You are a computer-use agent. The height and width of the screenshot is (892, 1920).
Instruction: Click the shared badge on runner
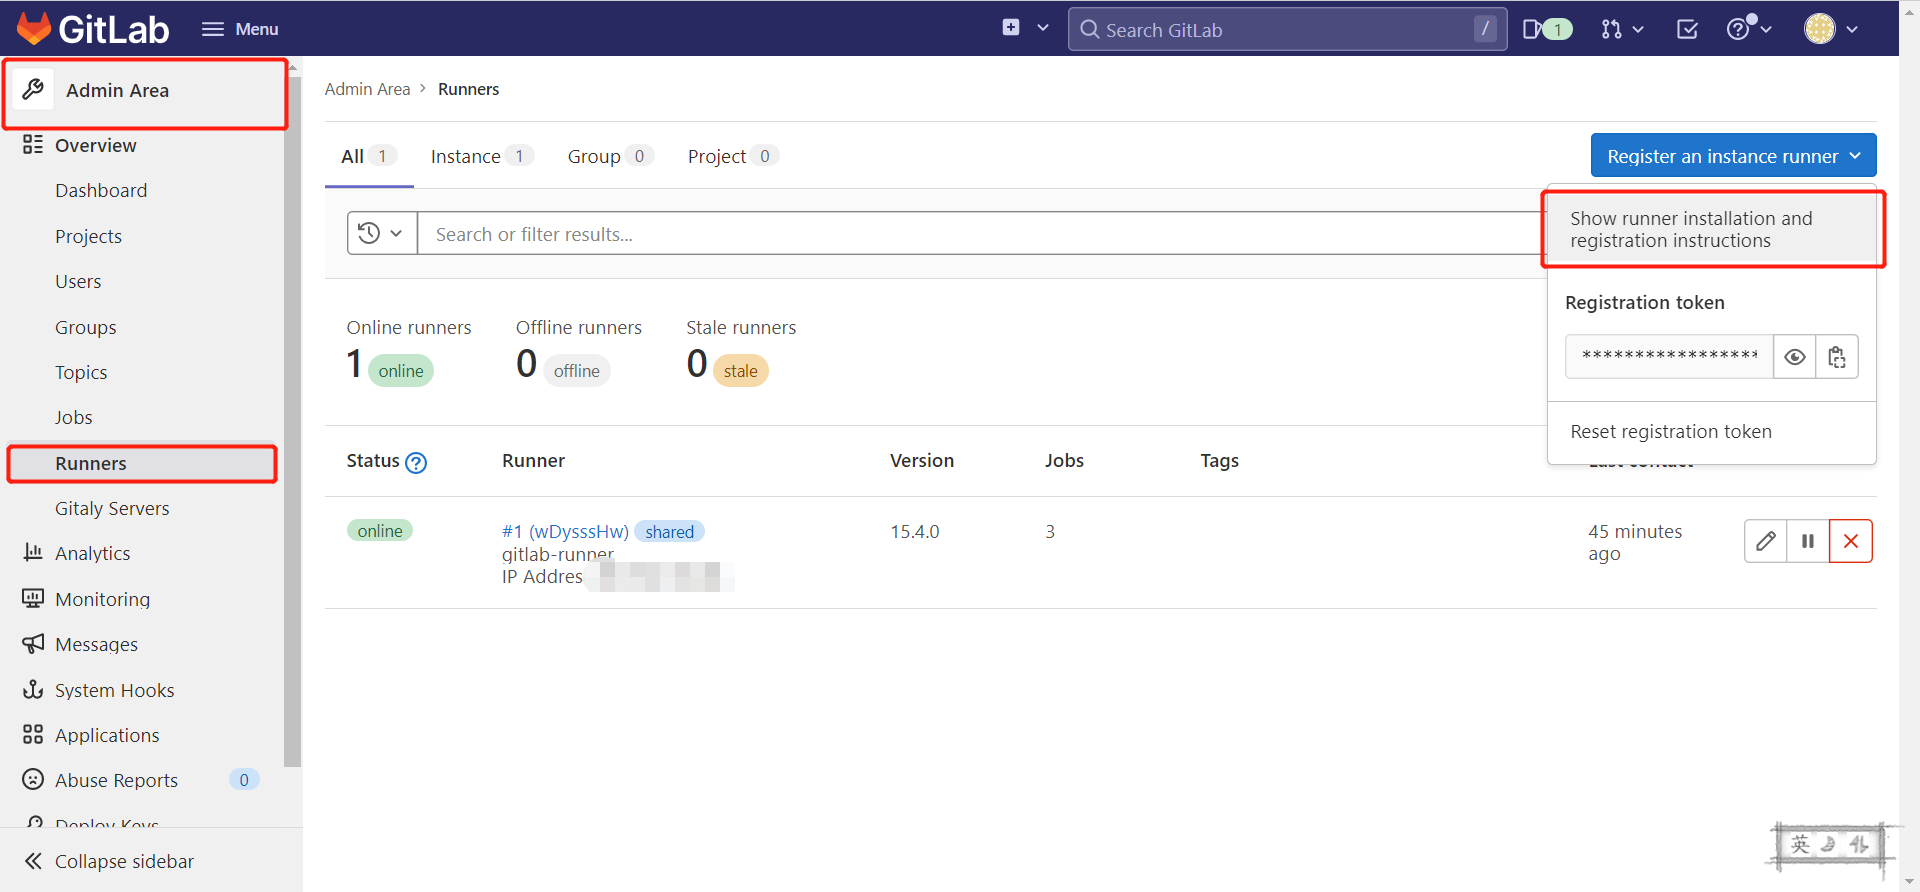(669, 531)
